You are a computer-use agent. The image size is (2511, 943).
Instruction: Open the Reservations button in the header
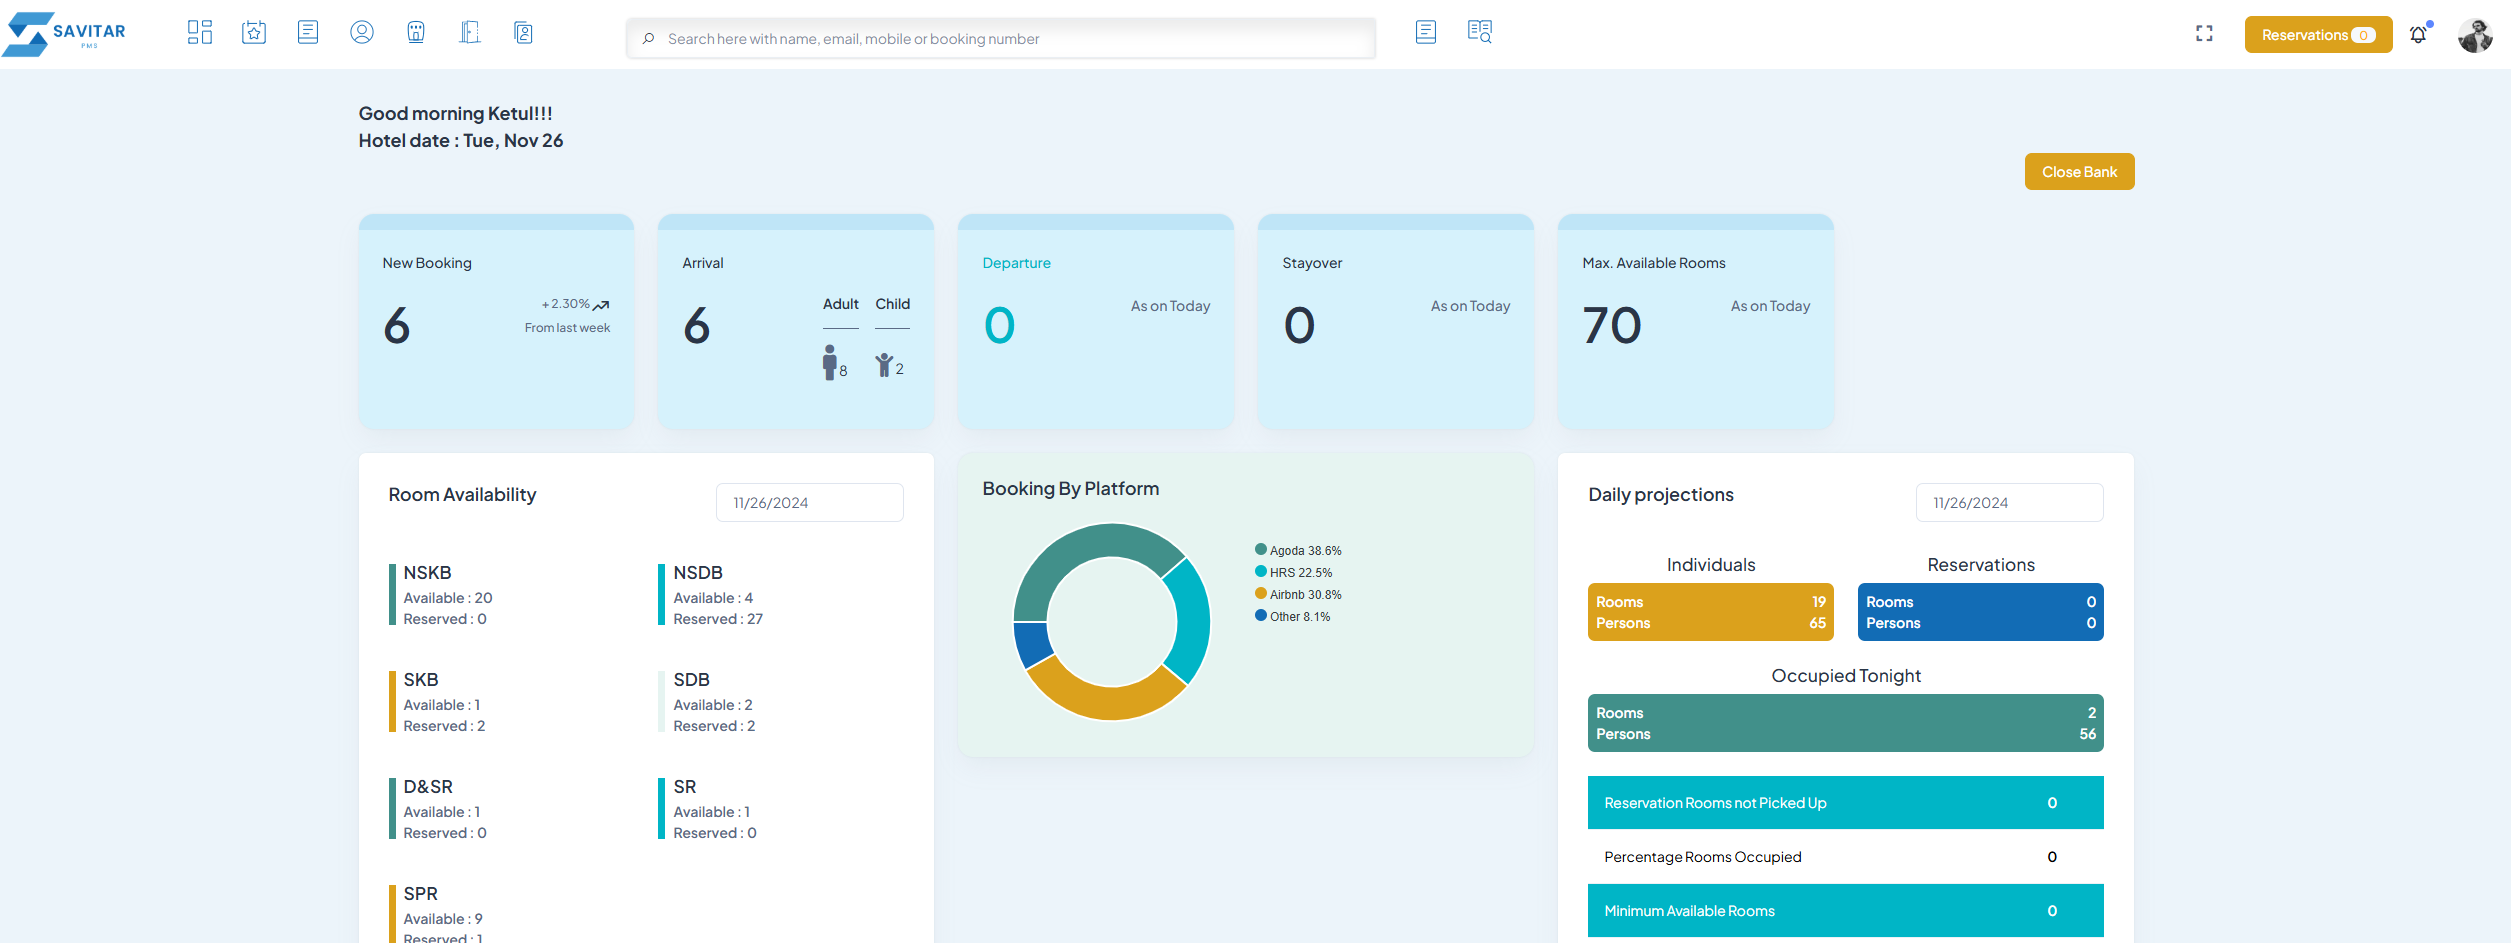coord(2318,34)
